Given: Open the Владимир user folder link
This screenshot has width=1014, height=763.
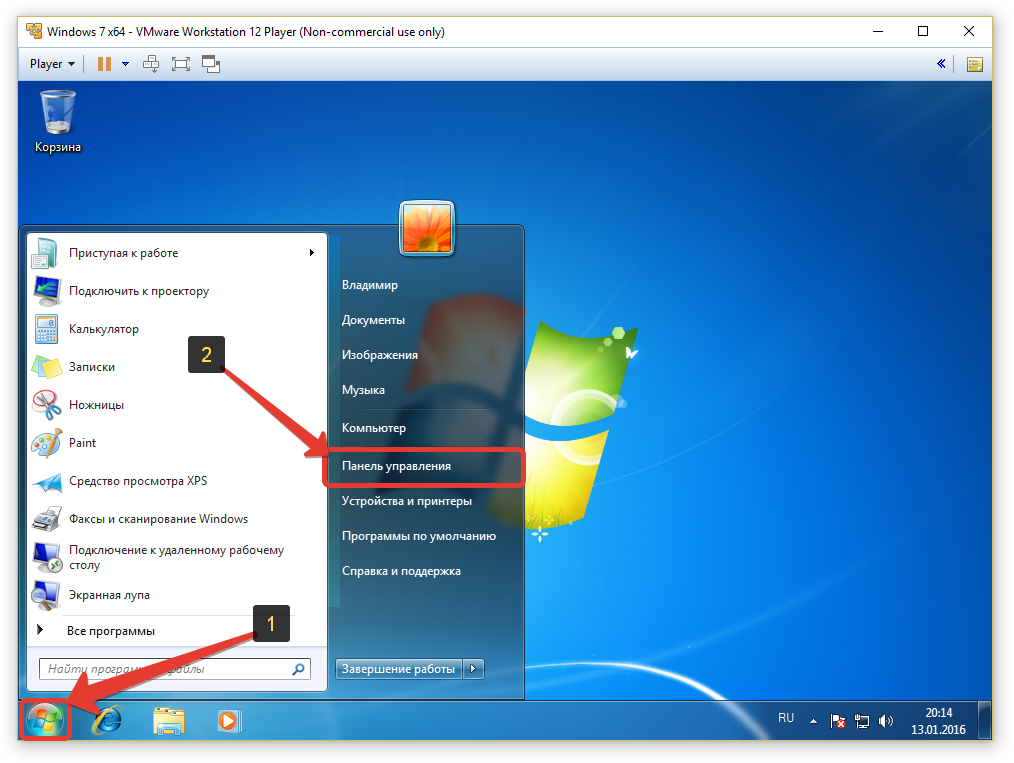Looking at the screenshot, I should [x=370, y=285].
